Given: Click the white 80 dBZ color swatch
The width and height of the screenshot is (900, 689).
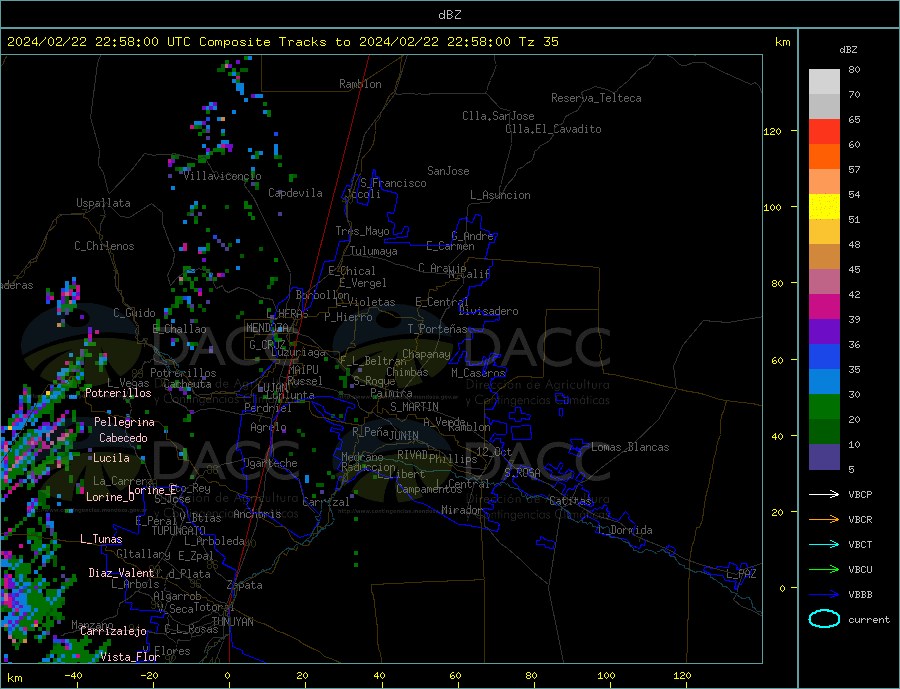Looking at the screenshot, I should [824, 82].
